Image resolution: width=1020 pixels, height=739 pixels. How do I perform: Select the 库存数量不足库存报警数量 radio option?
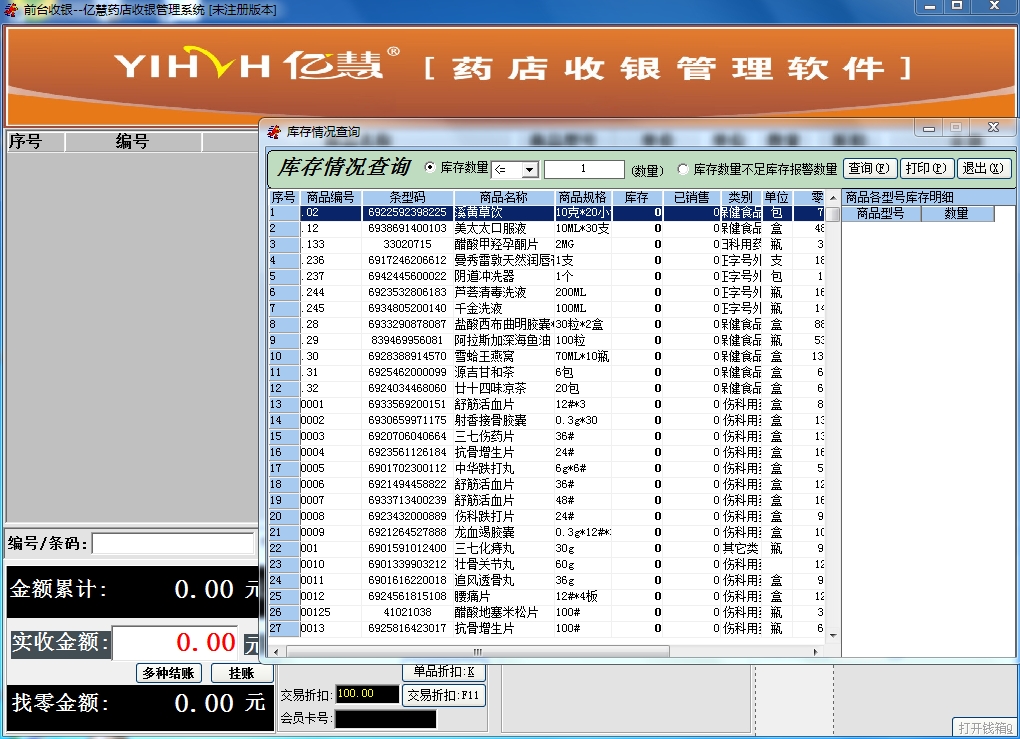[x=684, y=169]
